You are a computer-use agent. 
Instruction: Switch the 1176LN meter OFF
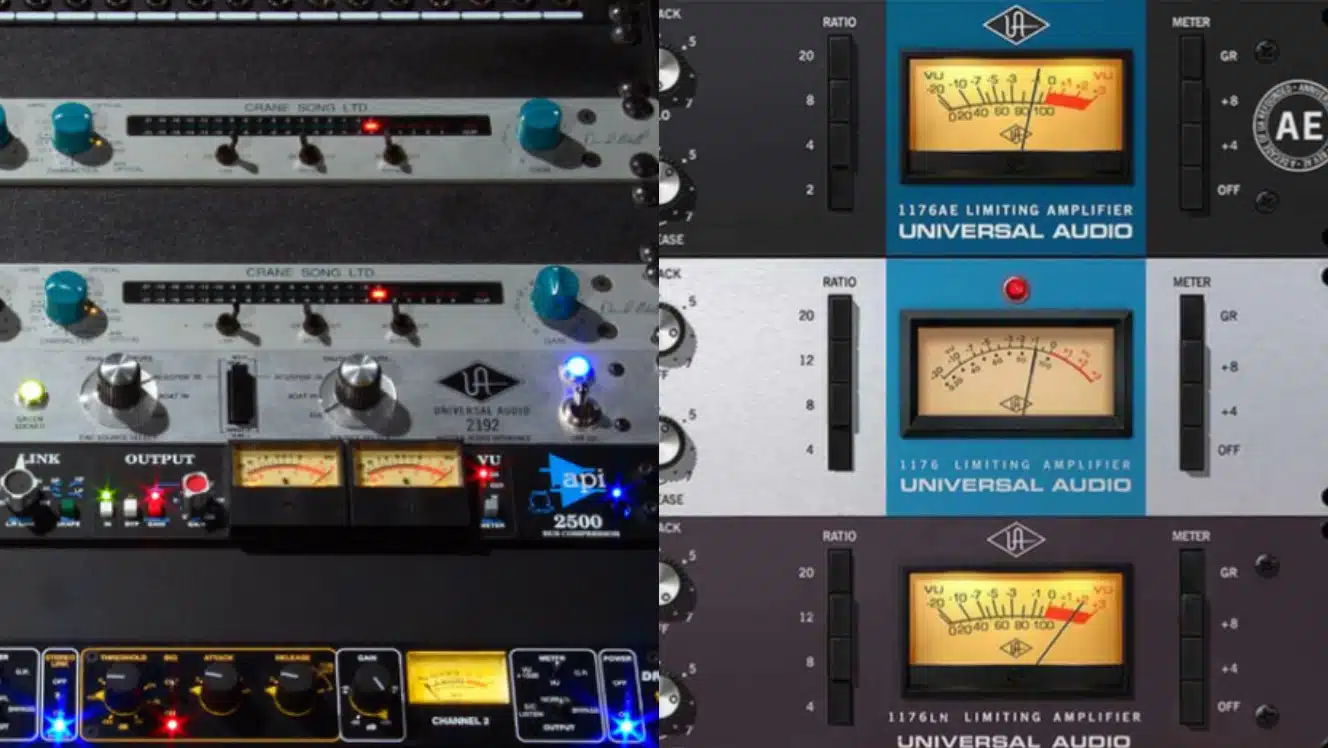(1192, 704)
